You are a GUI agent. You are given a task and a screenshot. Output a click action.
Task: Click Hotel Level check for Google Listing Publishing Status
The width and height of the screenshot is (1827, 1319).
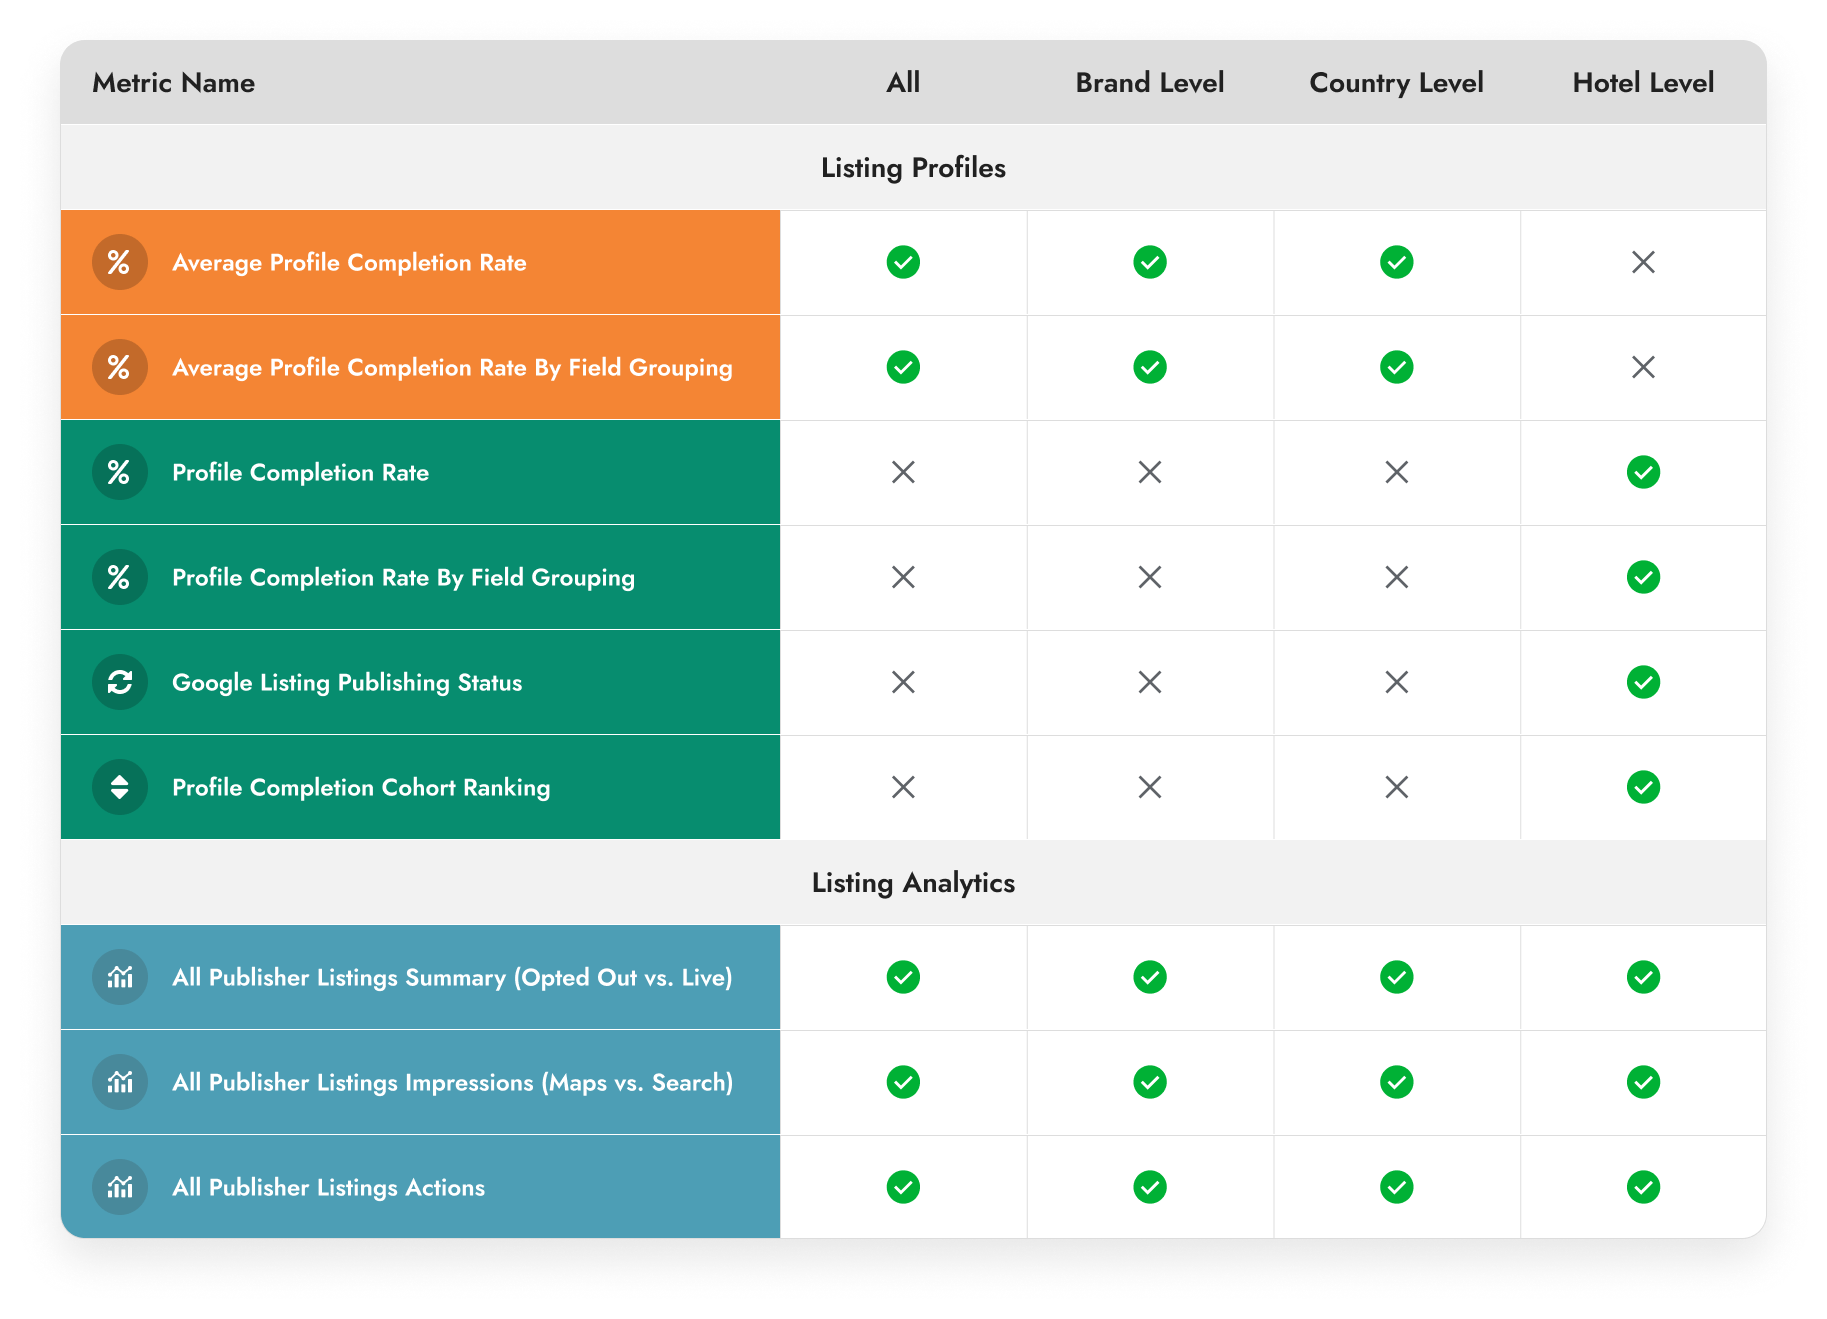pyautogui.click(x=1643, y=682)
